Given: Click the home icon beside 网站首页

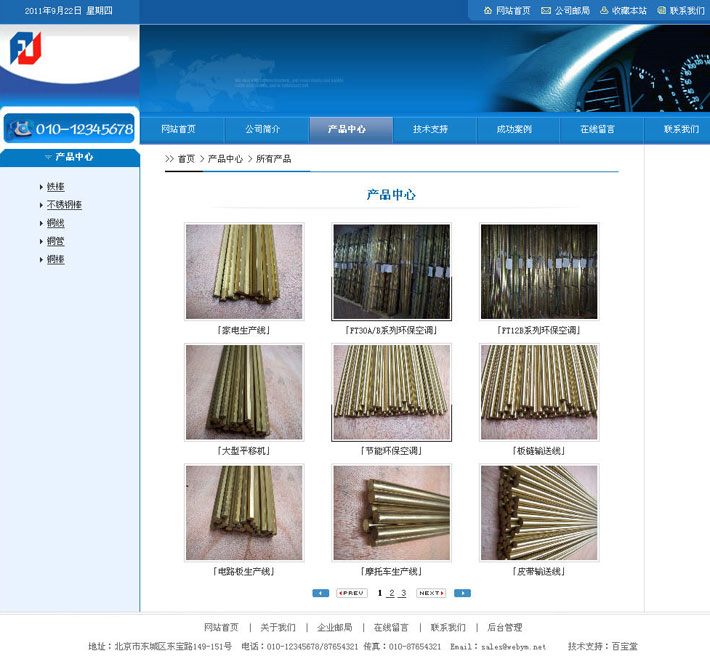Looking at the screenshot, I should point(487,11).
